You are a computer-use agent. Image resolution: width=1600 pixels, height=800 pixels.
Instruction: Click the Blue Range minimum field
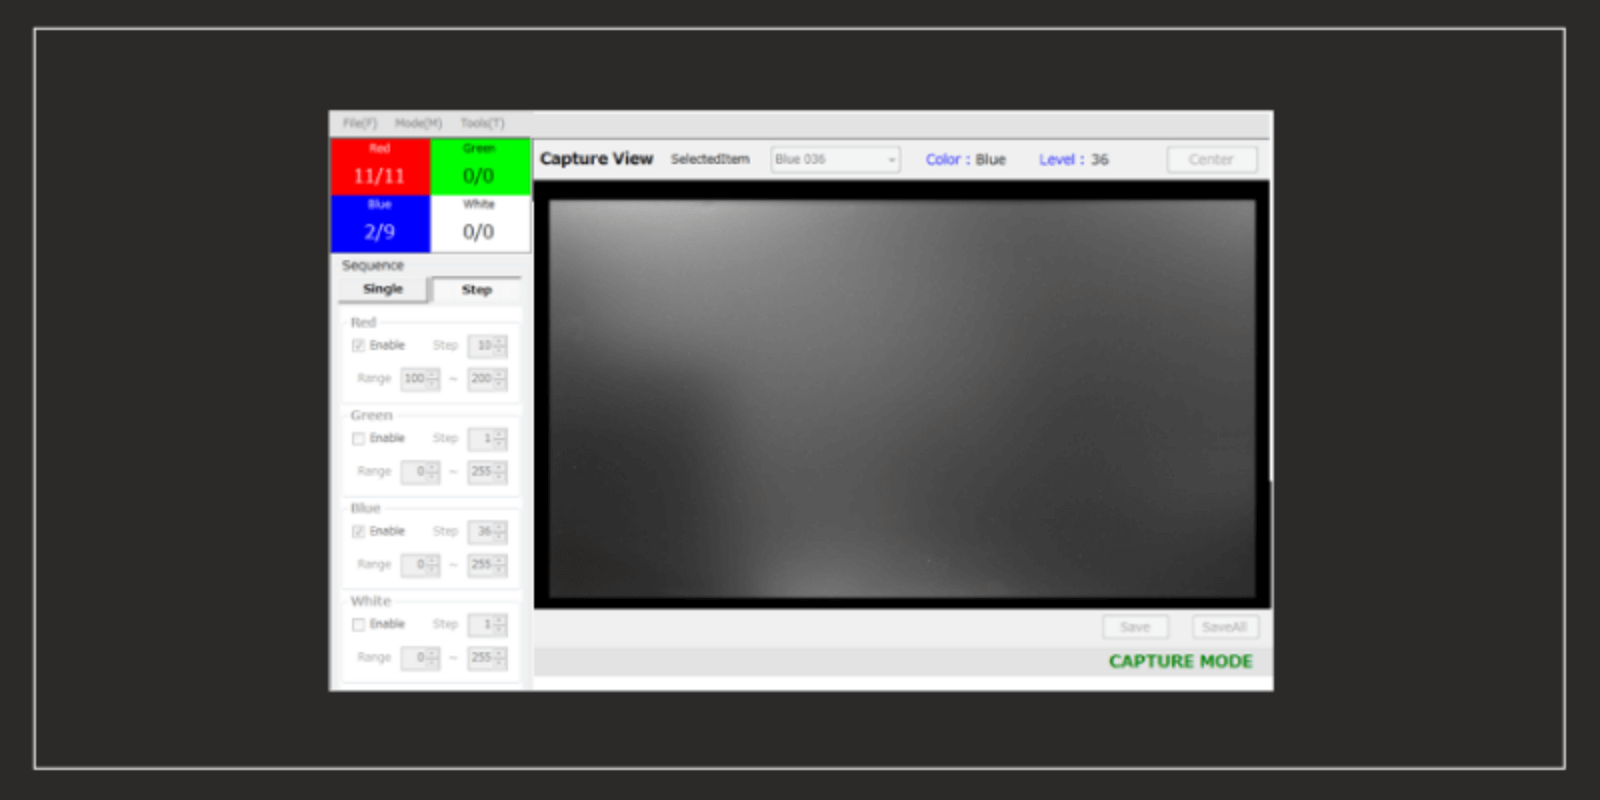[420, 565]
